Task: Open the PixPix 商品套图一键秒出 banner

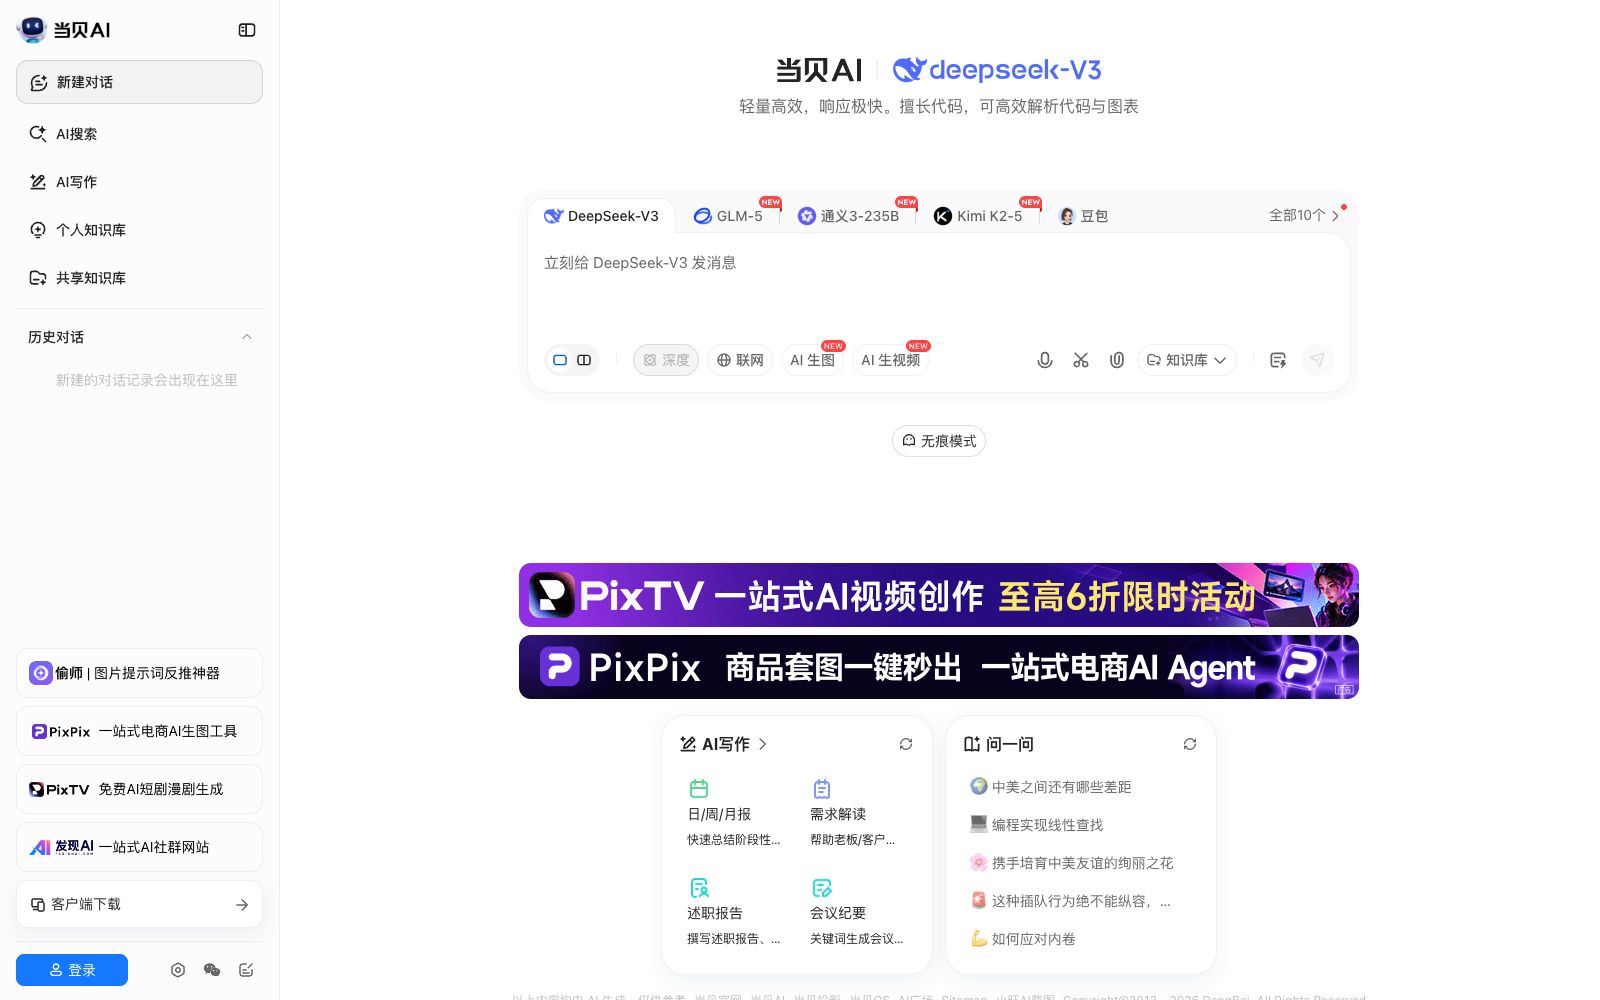Action: [x=939, y=667]
